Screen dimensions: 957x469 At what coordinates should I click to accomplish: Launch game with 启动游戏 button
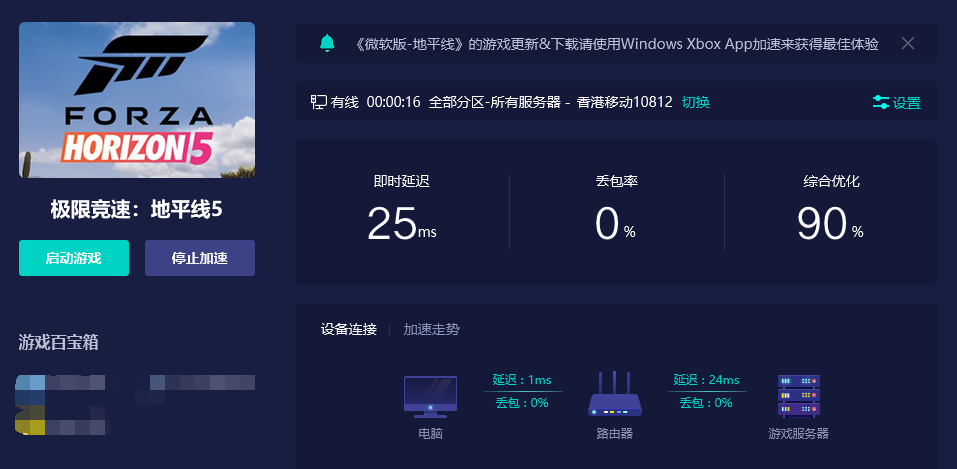coord(74,258)
